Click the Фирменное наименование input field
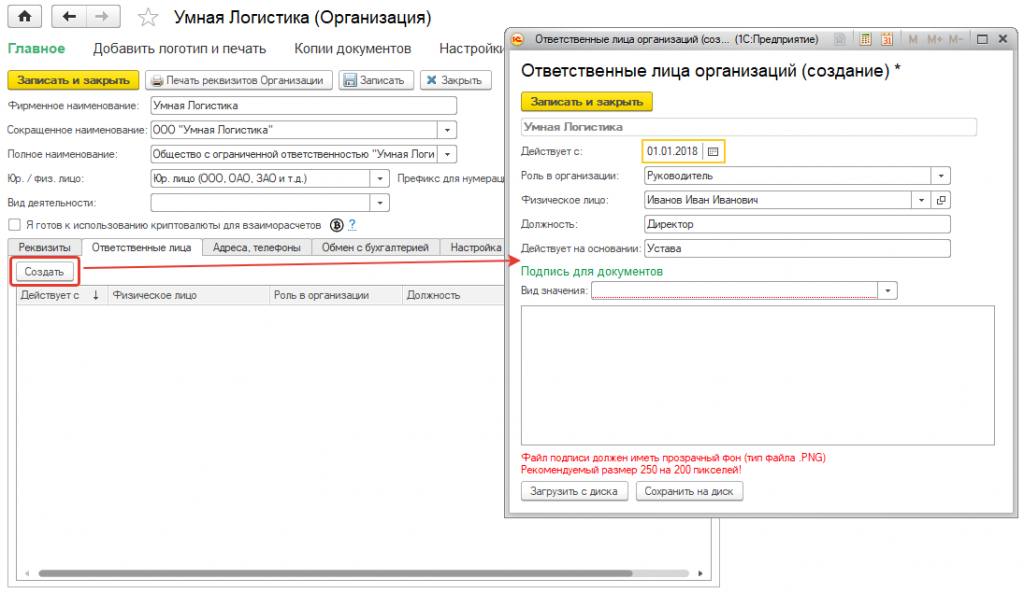Viewport: 1024px width, 593px height. click(x=304, y=105)
